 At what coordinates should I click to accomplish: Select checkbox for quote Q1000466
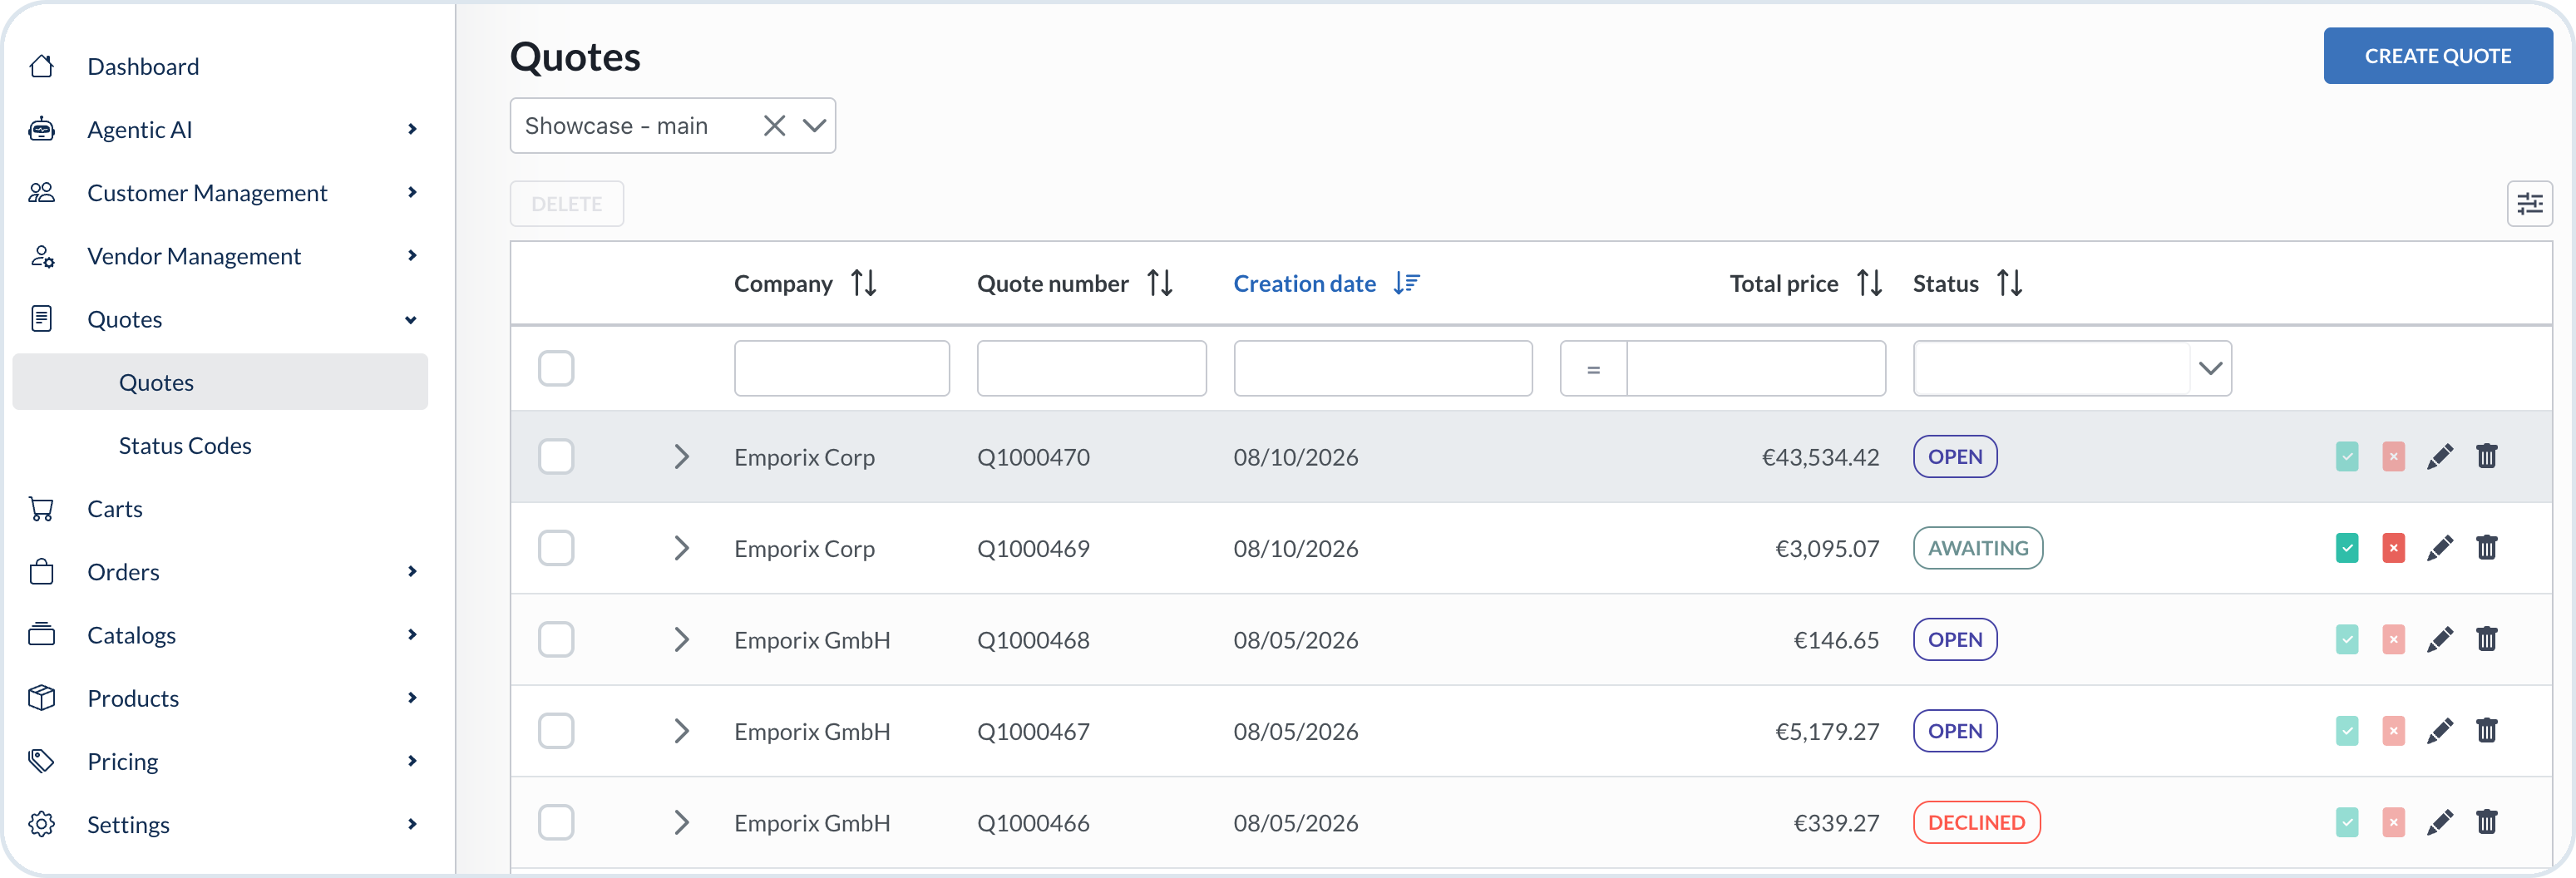[556, 822]
